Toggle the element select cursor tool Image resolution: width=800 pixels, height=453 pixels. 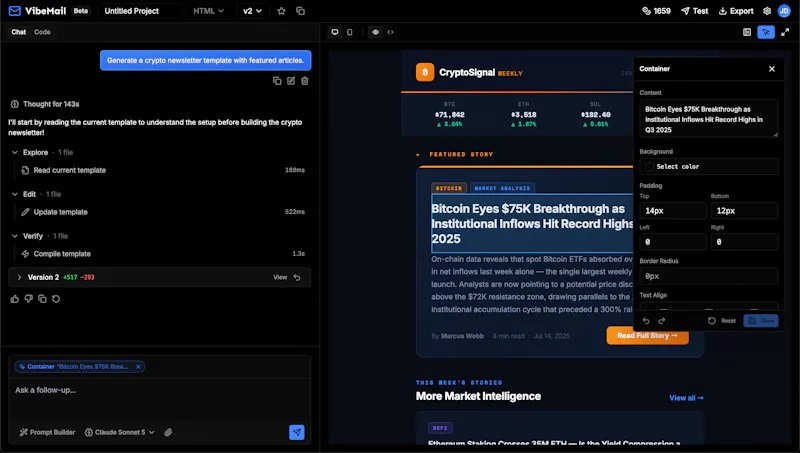[x=766, y=32]
